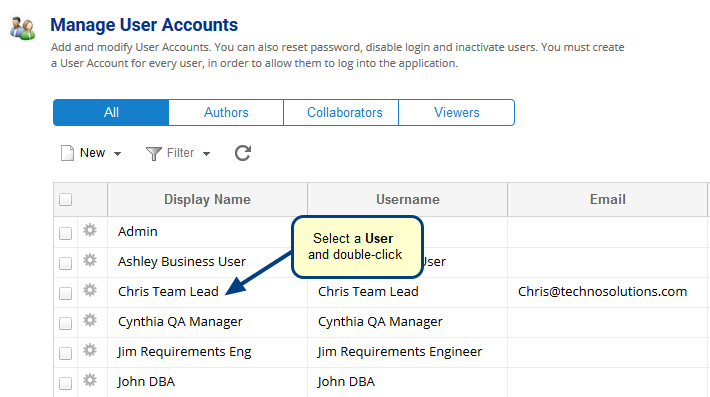Open gear menu for Admin row
Image resolution: width=710 pixels, height=397 pixels.
pyautogui.click(x=90, y=230)
